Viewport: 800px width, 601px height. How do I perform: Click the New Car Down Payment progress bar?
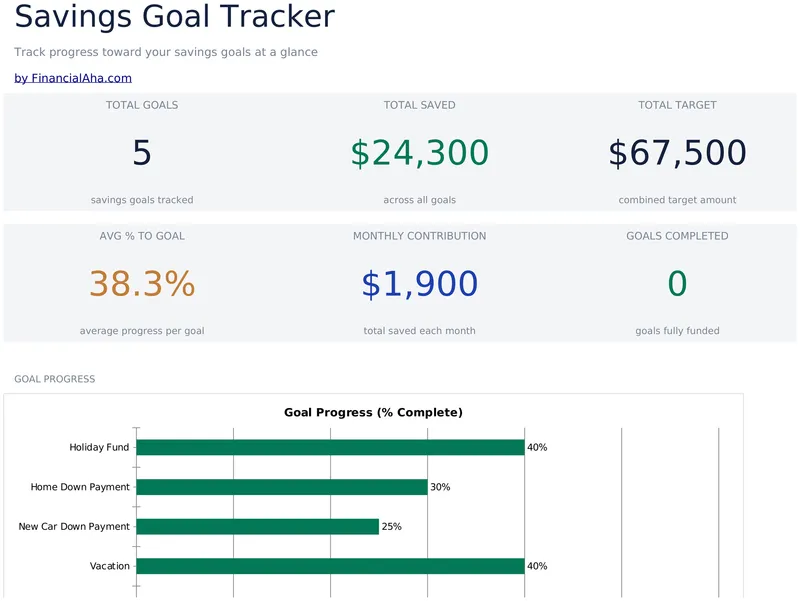click(x=258, y=527)
